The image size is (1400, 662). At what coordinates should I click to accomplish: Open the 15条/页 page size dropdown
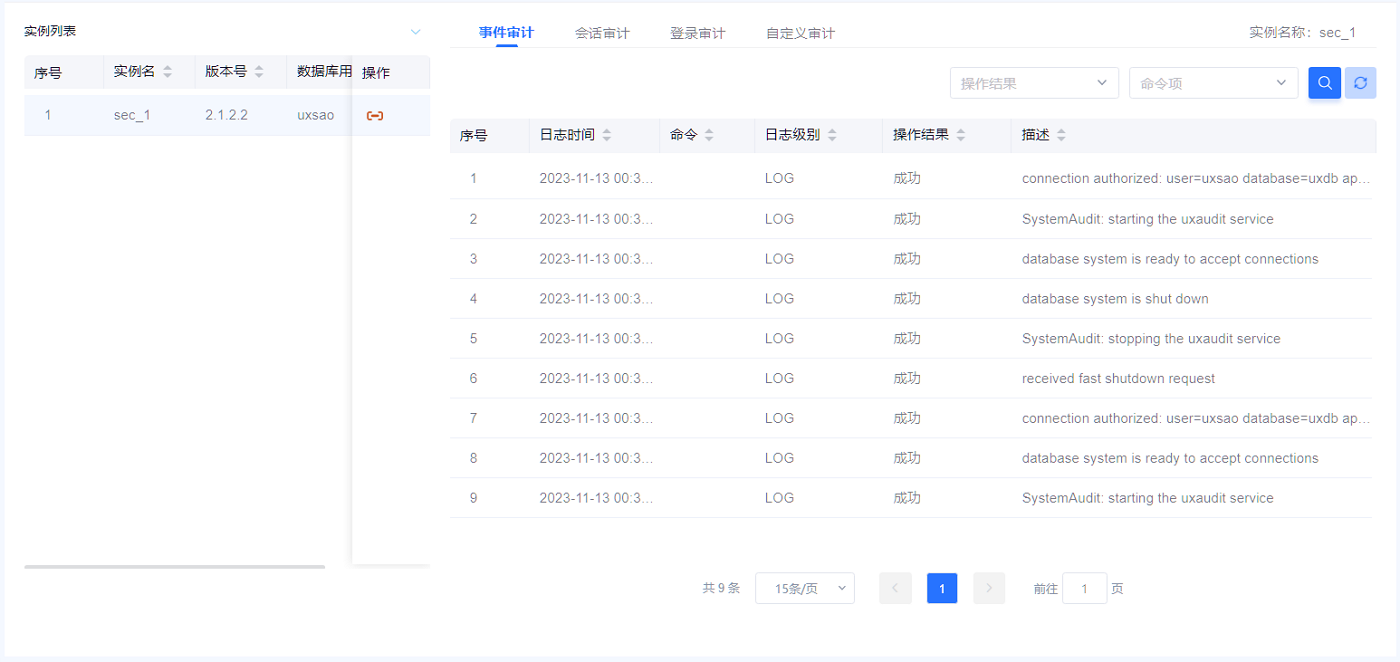tap(804, 589)
